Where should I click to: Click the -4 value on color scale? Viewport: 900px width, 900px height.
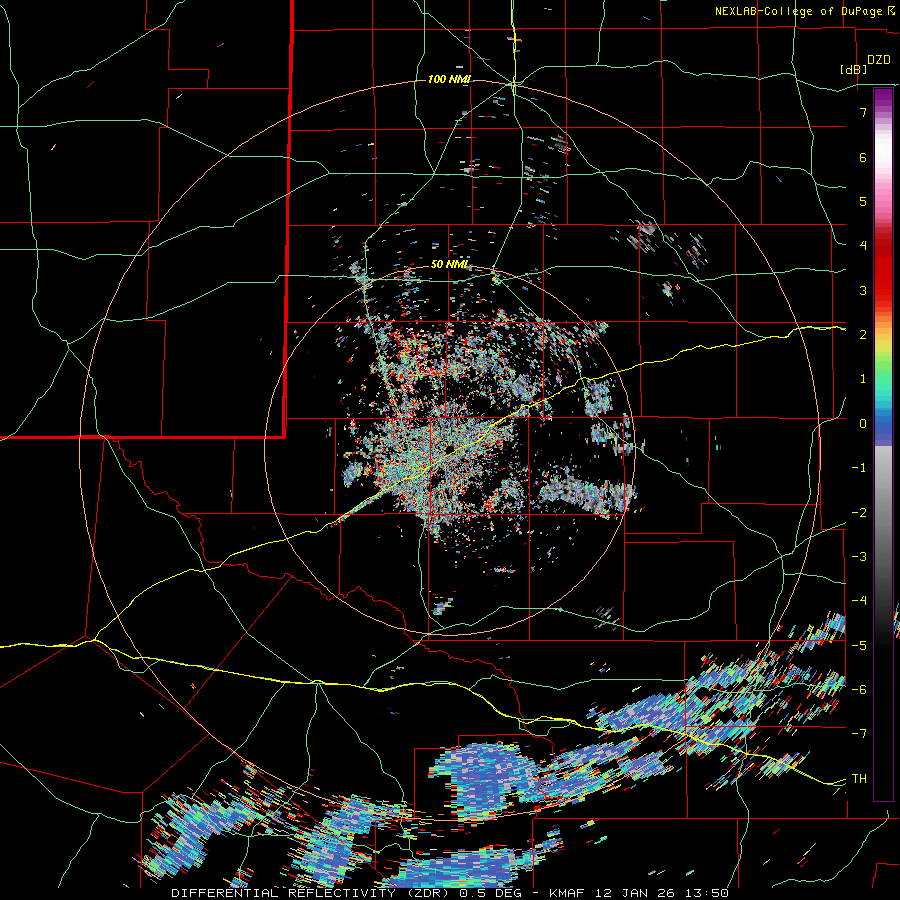pyautogui.click(x=859, y=601)
